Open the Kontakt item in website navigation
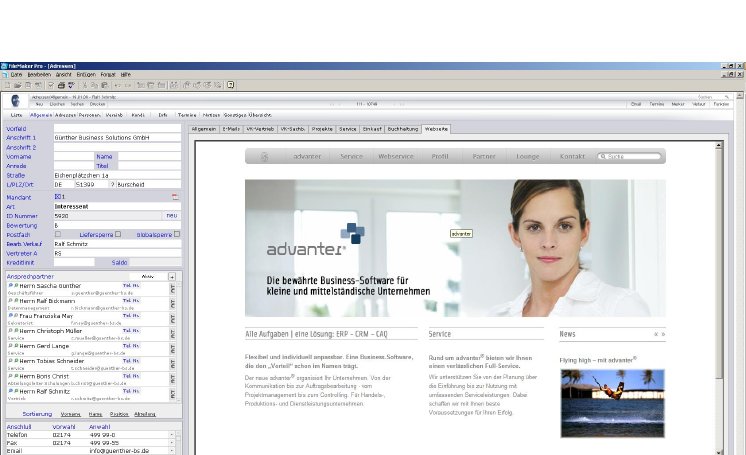 point(572,157)
